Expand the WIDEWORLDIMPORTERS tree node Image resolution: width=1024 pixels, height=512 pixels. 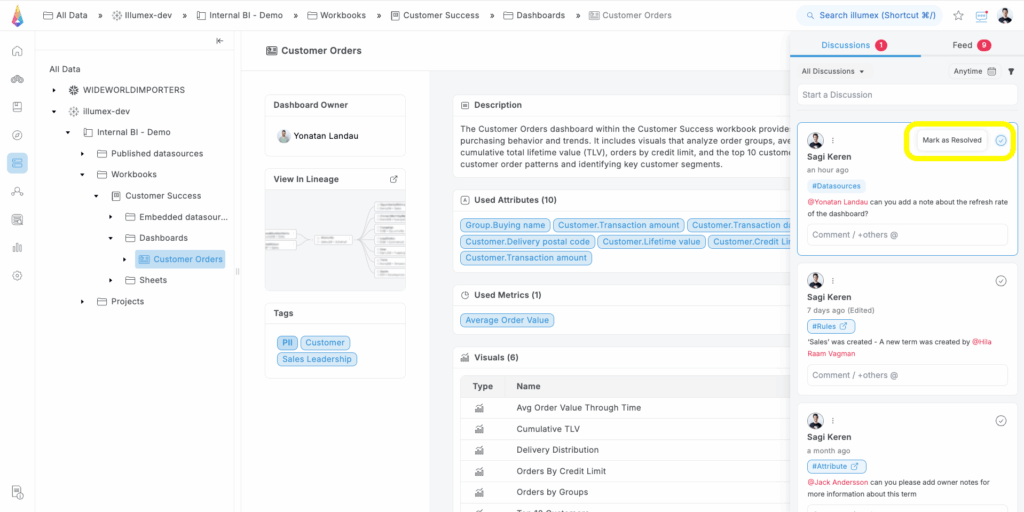pyautogui.click(x=54, y=90)
